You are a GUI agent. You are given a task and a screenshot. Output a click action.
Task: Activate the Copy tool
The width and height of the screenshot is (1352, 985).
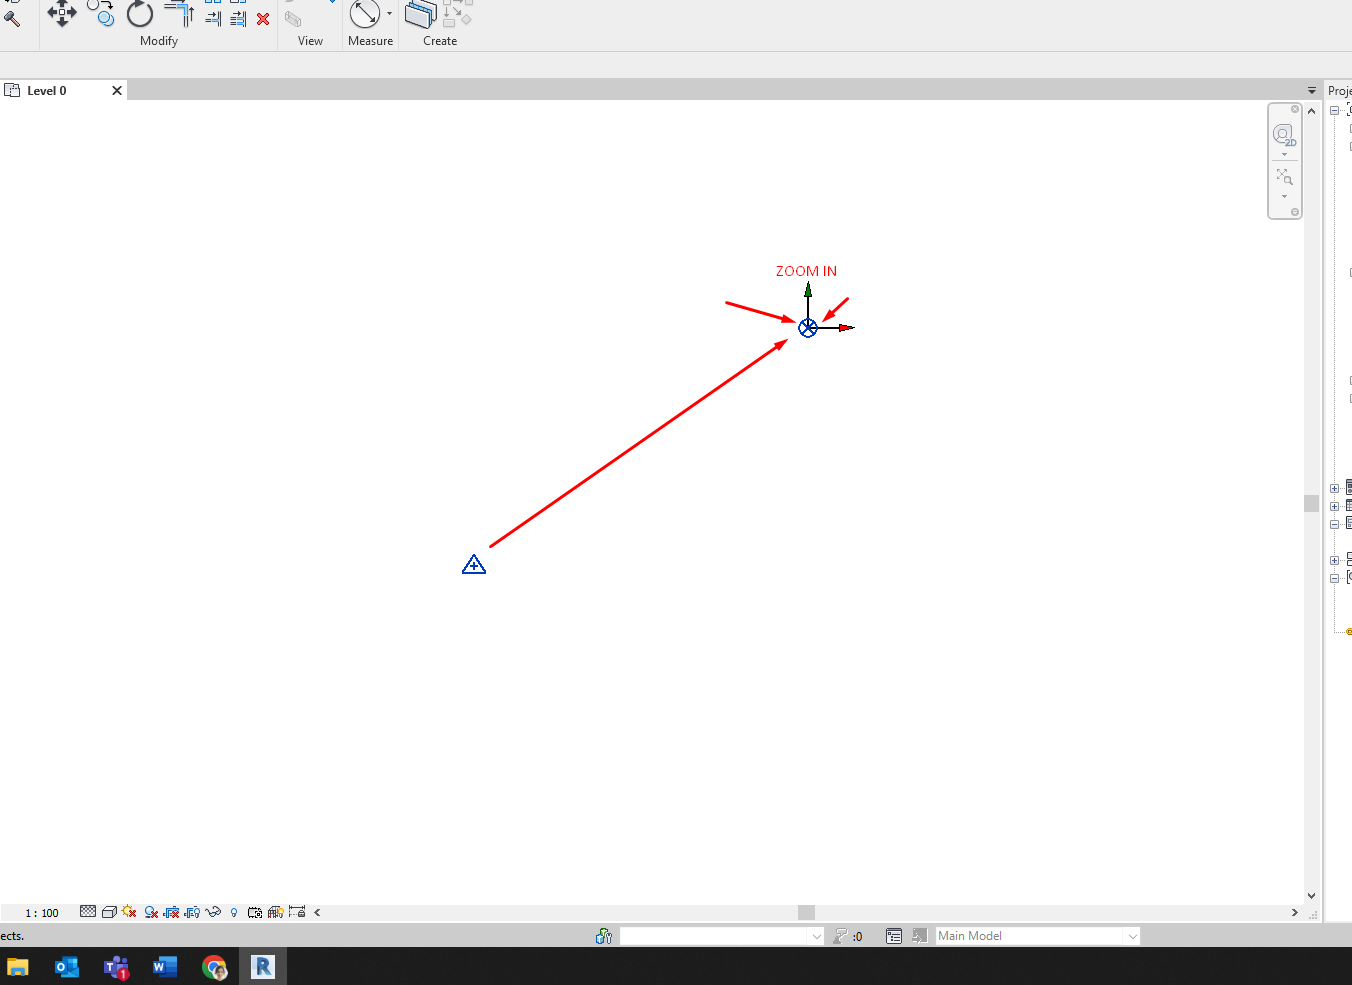click(x=101, y=14)
